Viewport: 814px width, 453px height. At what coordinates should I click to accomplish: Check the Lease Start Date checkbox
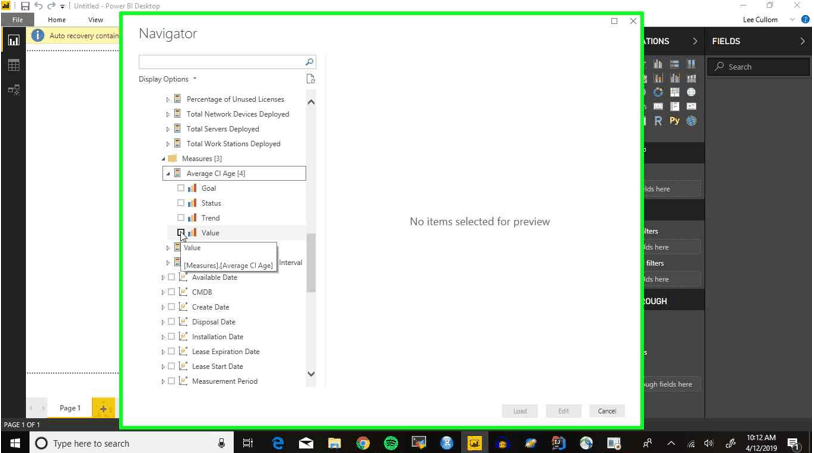(171, 366)
